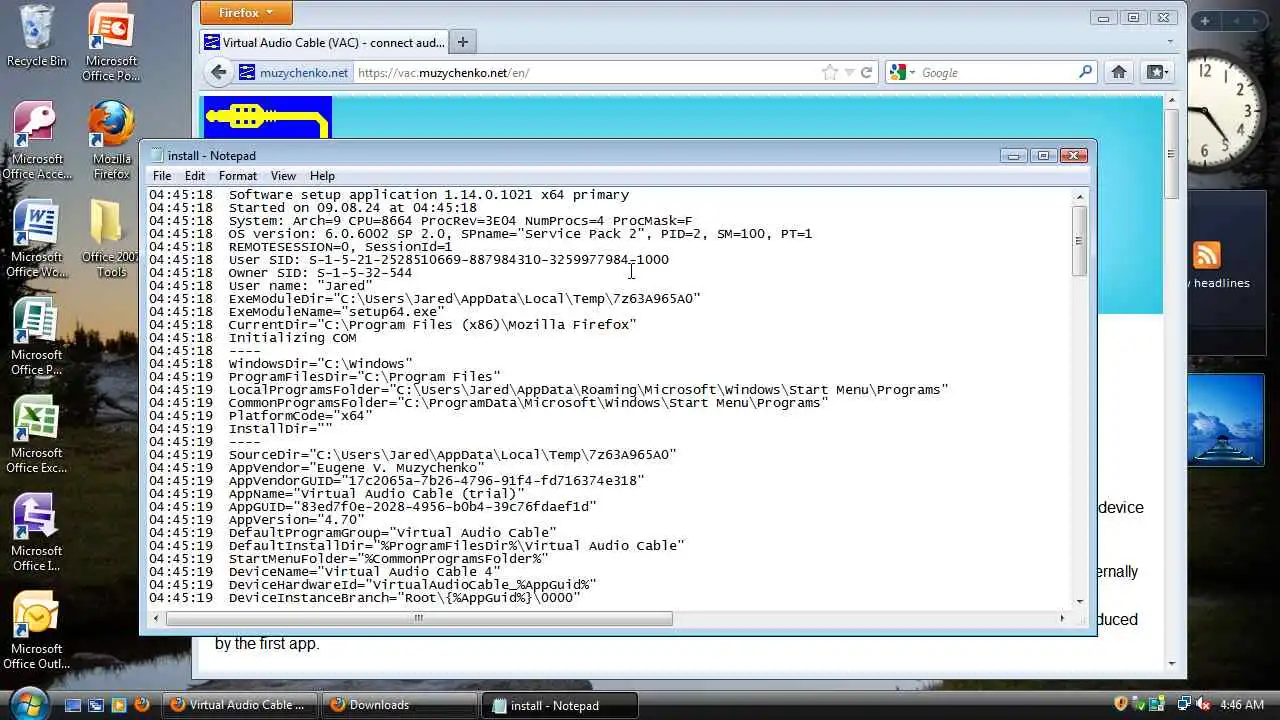The width and height of the screenshot is (1280, 720).
Task: Click Notepad vertical scrollbar thumb
Action: click(1079, 240)
